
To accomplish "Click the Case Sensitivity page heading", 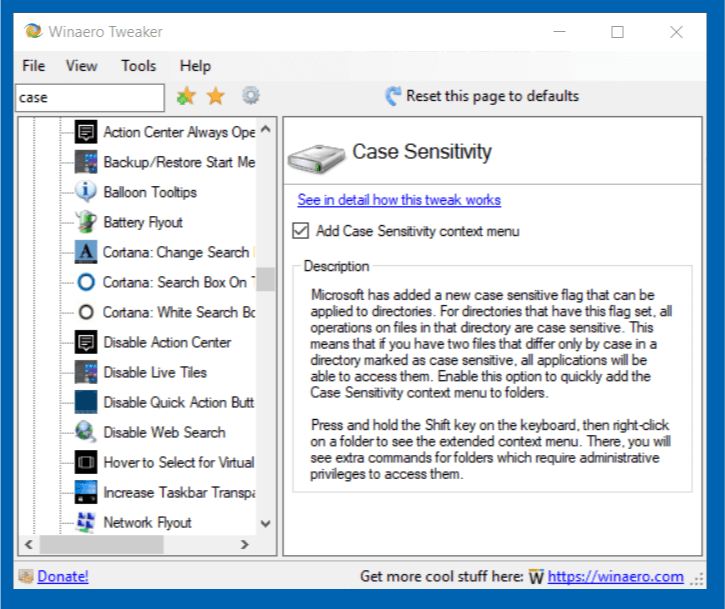I will pos(422,152).
